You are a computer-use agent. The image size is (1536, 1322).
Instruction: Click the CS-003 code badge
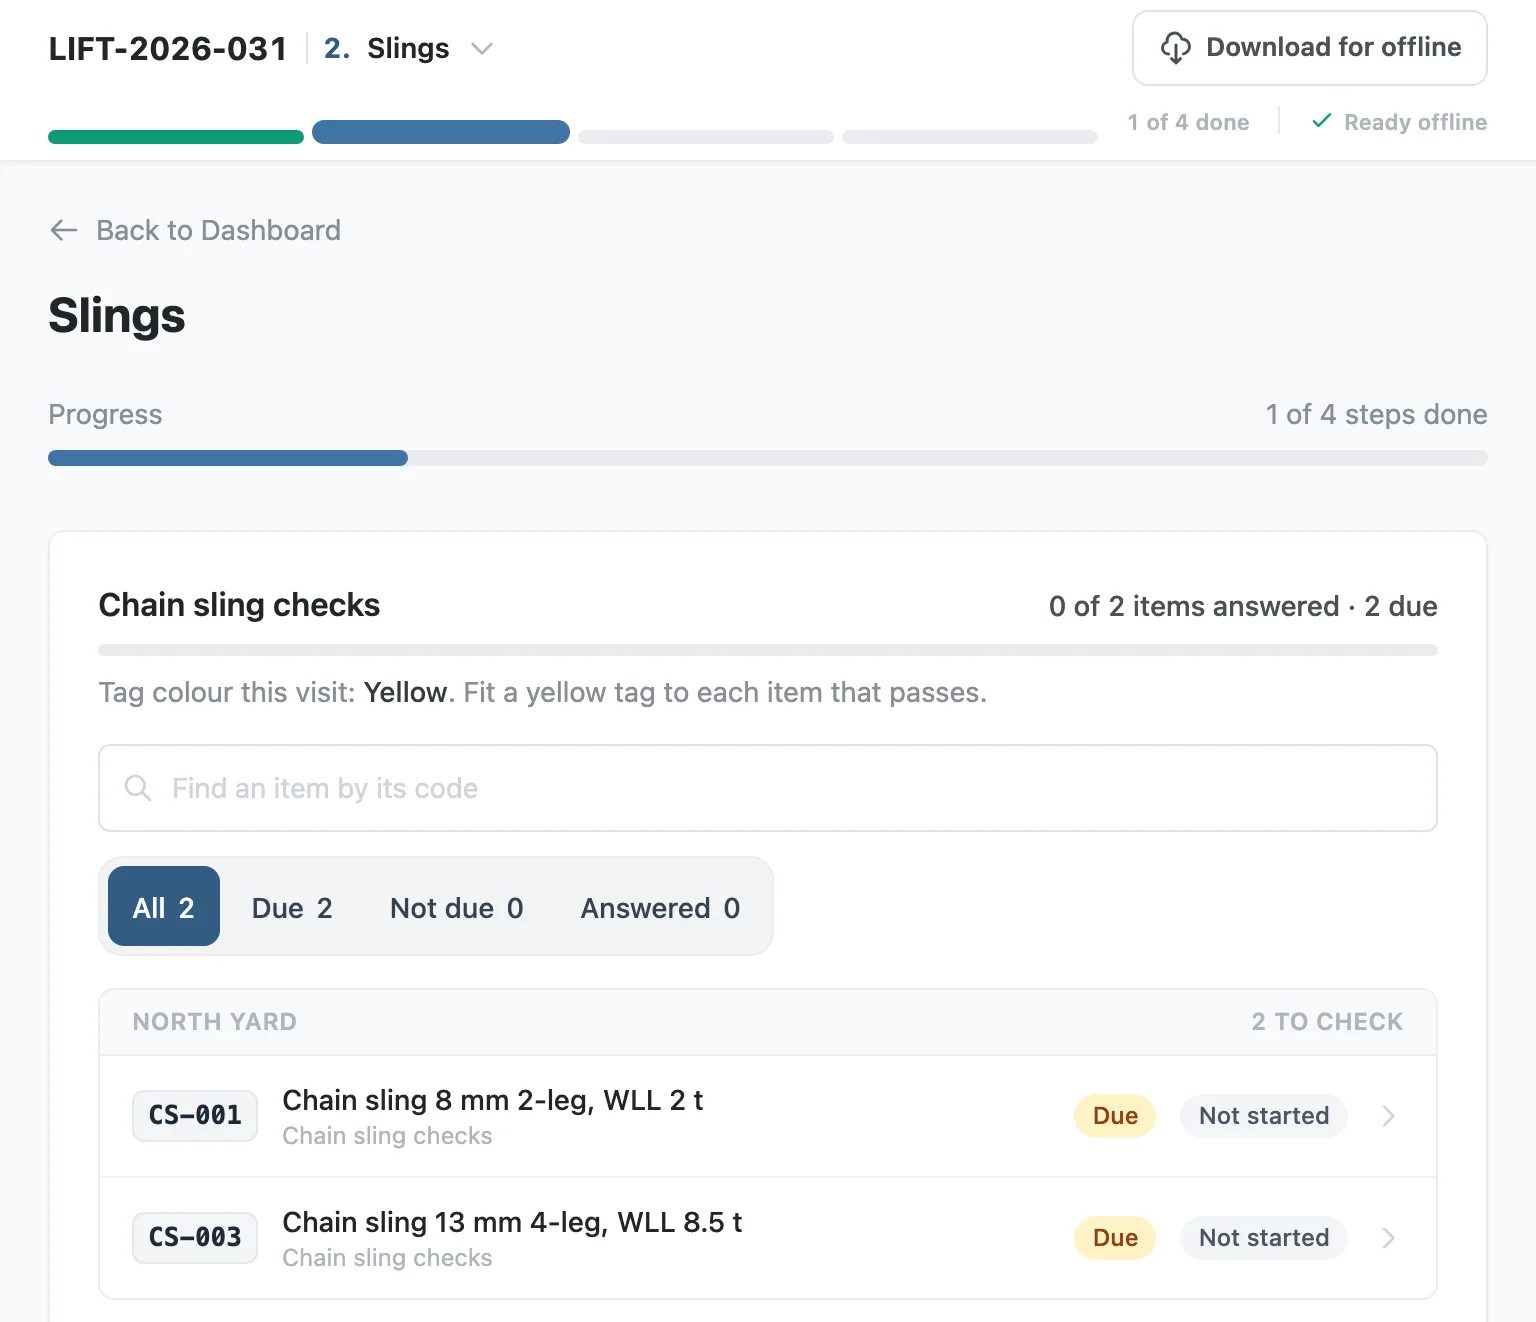click(x=195, y=1237)
